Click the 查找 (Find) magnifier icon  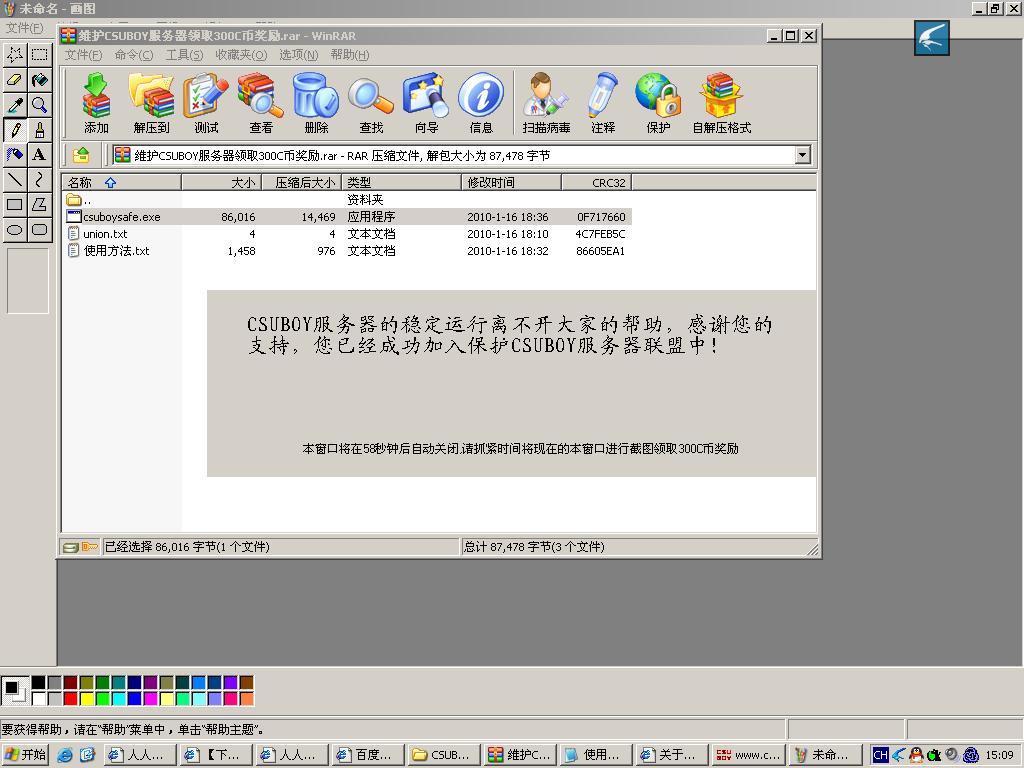click(x=370, y=103)
